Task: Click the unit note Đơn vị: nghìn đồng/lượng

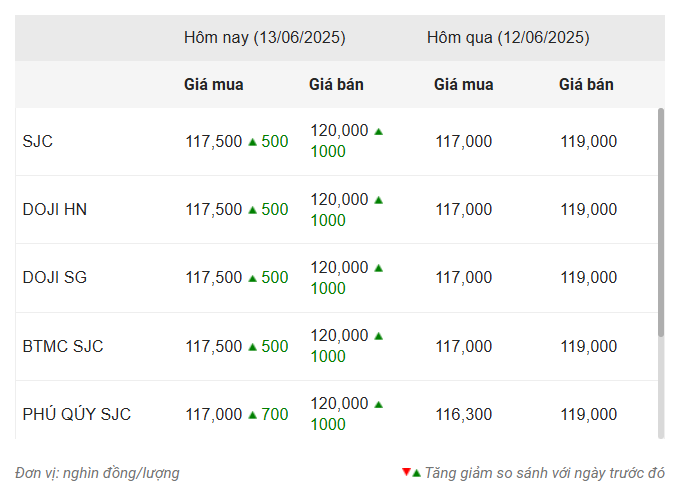Action: pyautogui.click(x=97, y=473)
